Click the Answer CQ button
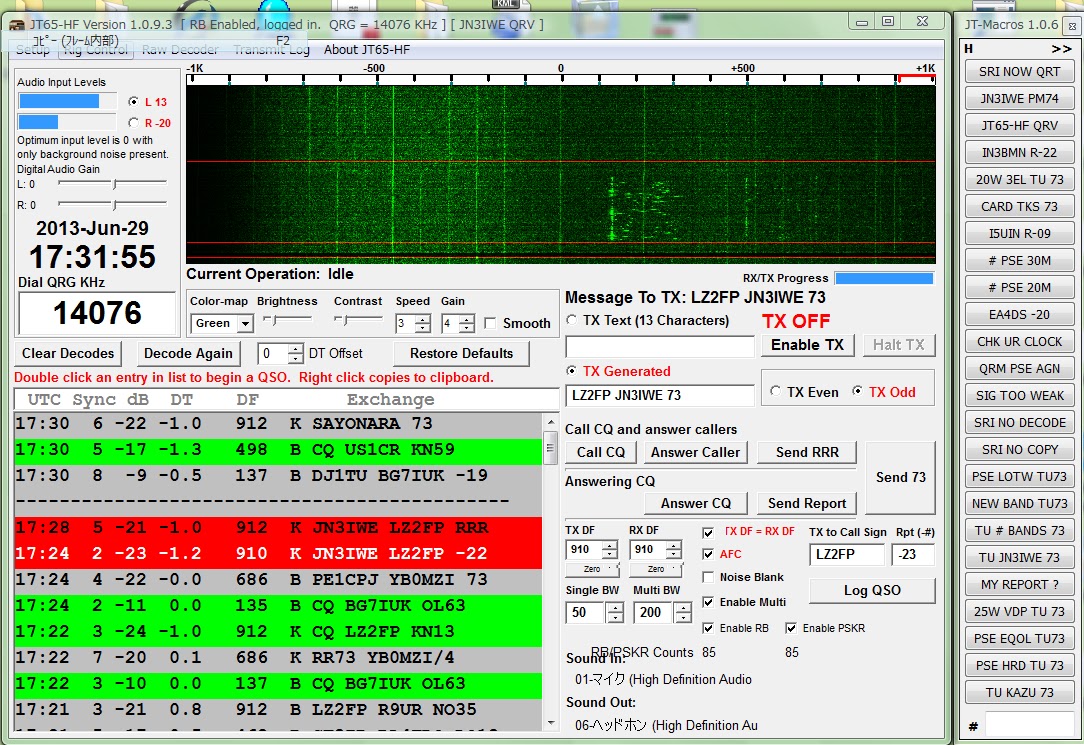Viewport: 1084px width, 745px height. click(695, 503)
